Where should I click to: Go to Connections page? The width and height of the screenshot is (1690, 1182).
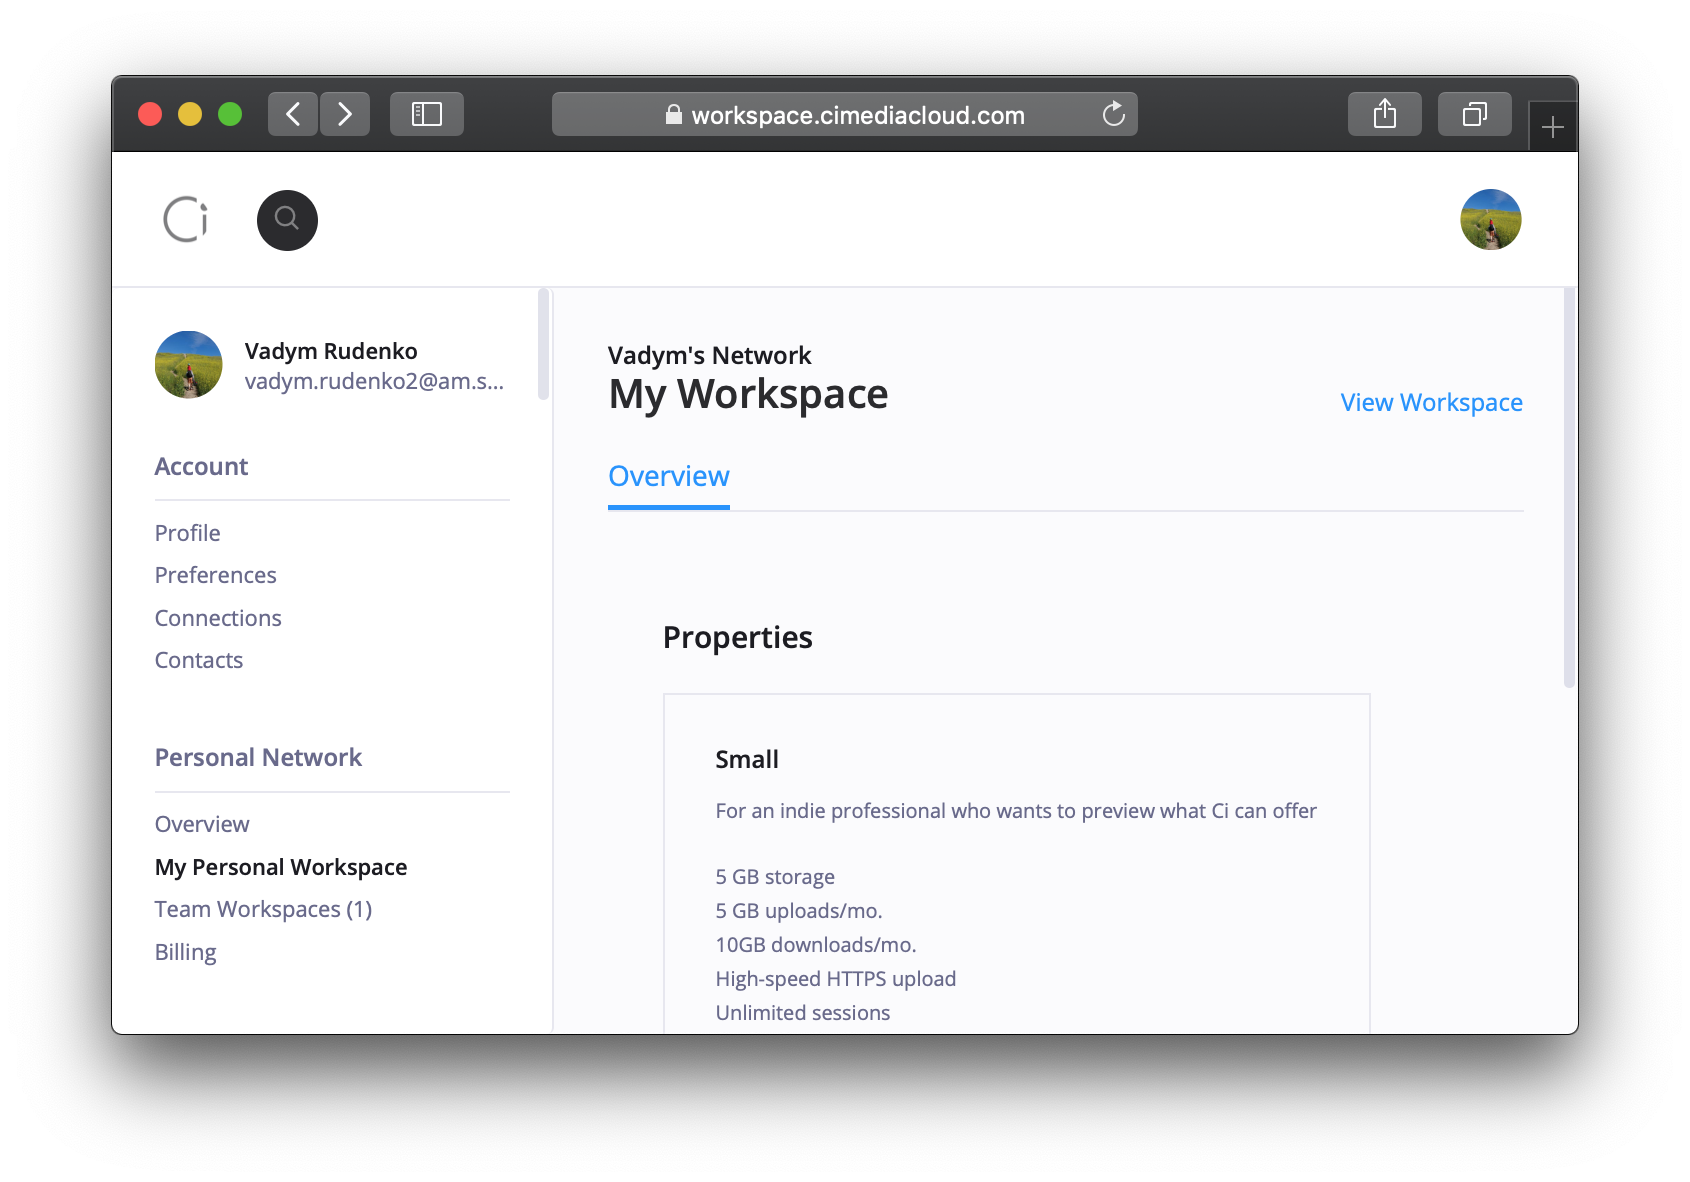(x=218, y=618)
